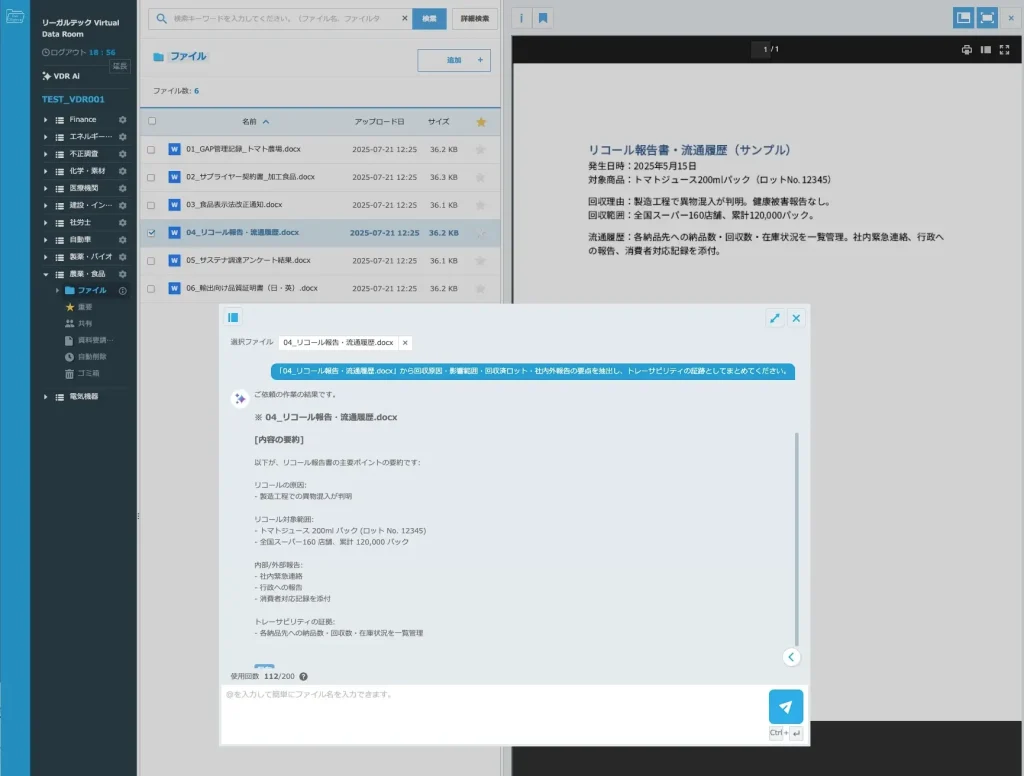This screenshot has height=776, width=1024.
Task: Open the 共有 item in sidebar
Action: tap(84, 324)
